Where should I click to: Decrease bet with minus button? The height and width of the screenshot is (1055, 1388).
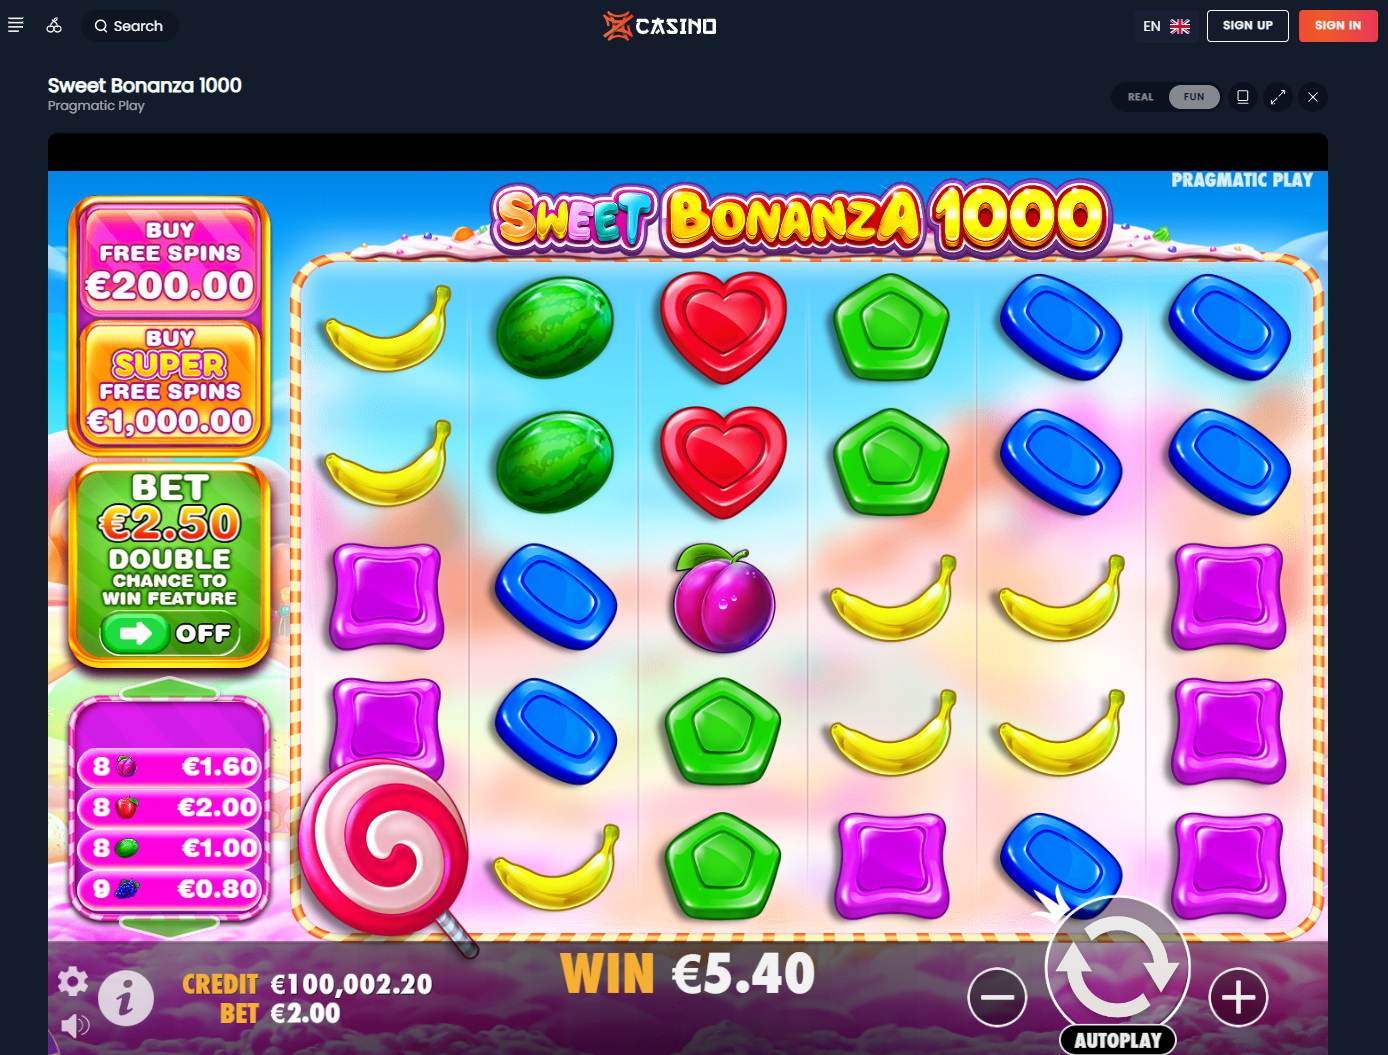[x=997, y=997]
